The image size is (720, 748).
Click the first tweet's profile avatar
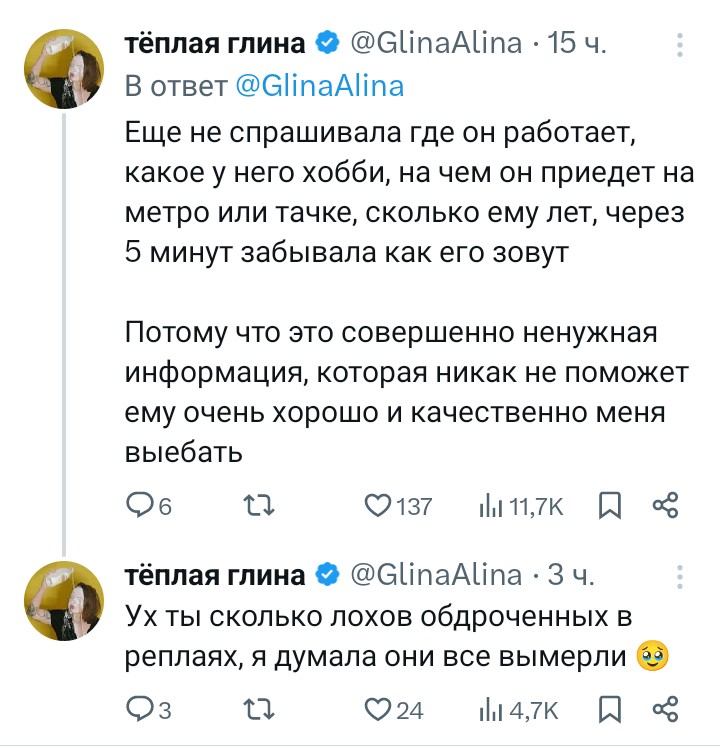(x=64, y=69)
